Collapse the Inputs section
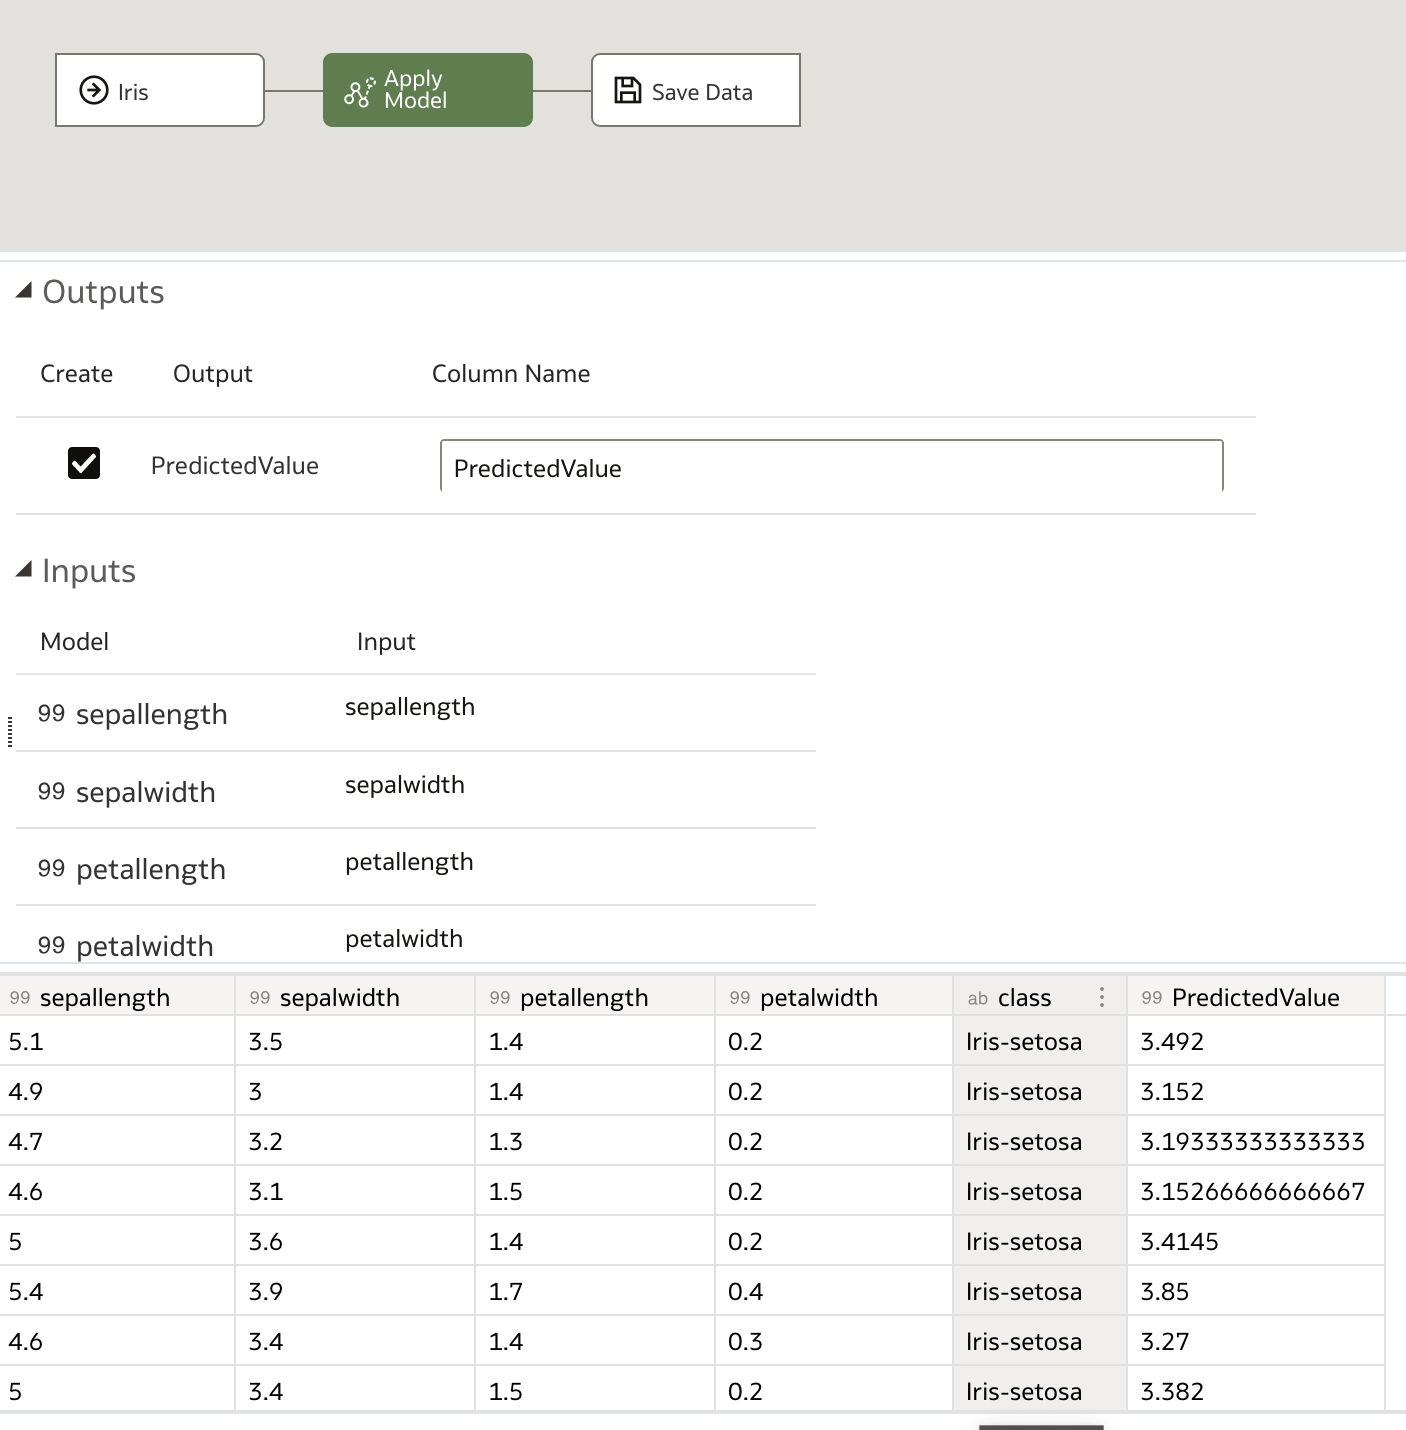 (23, 569)
